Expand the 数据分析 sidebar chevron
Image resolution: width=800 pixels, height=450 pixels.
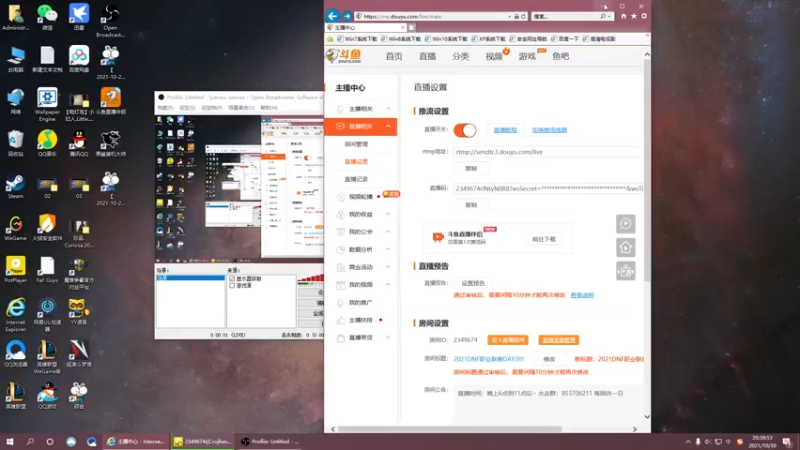388,249
